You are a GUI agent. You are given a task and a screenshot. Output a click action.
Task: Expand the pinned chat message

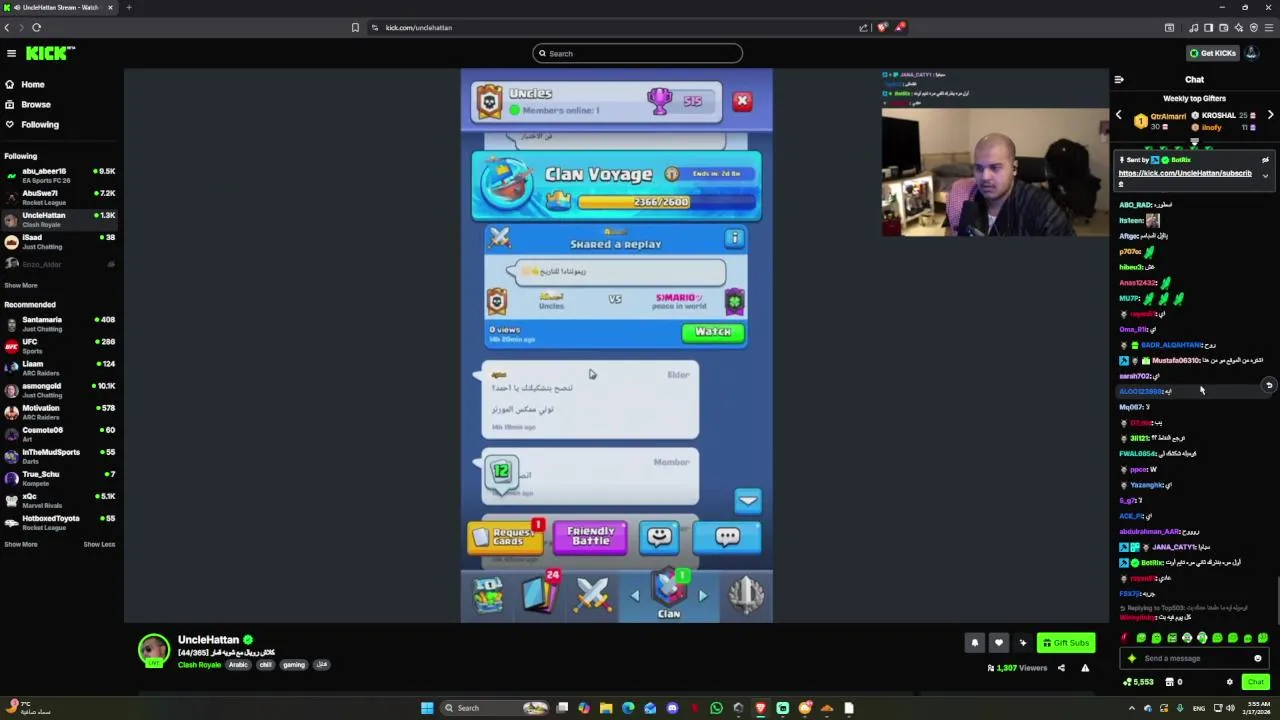click(1265, 176)
